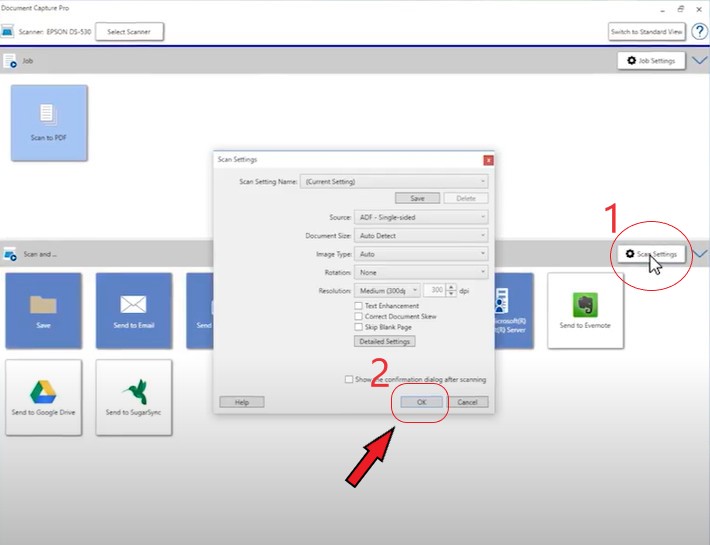Choose the Send to Evernote tile

click(x=585, y=310)
